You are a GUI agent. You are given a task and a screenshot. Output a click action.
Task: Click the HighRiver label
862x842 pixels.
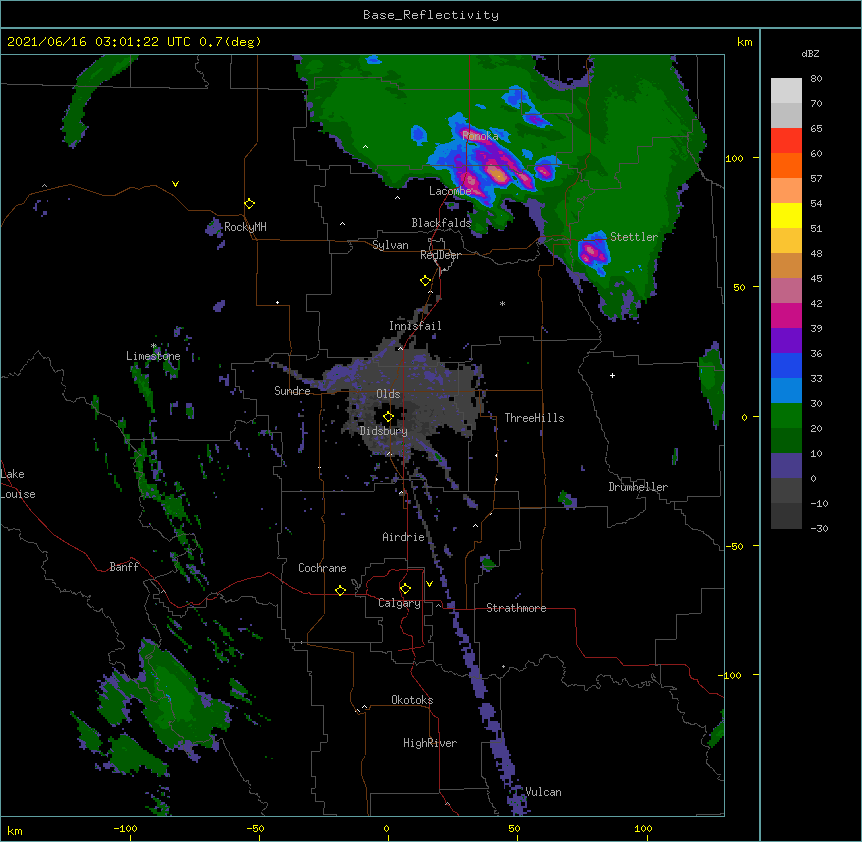pos(430,743)
